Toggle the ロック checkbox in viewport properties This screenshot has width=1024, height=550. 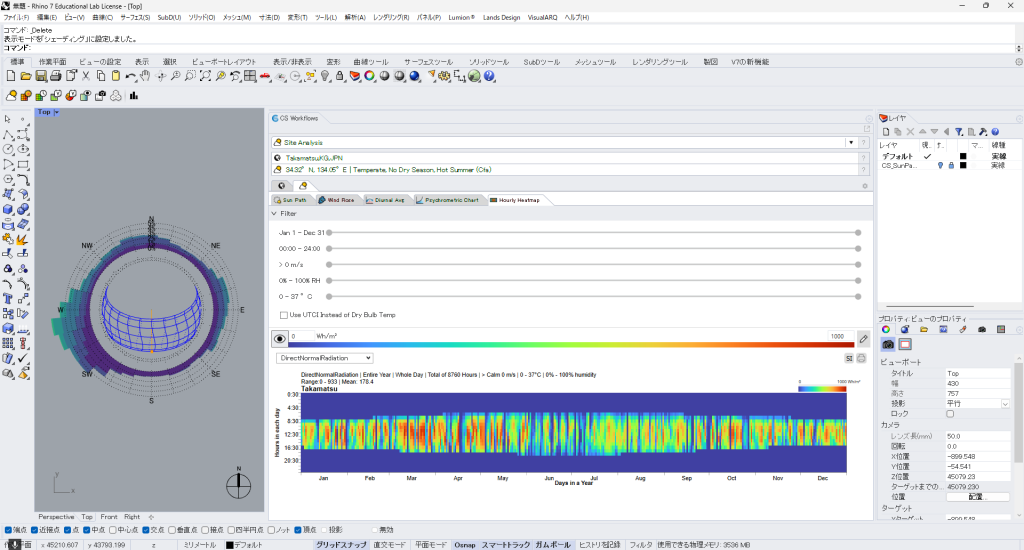click(x=950, y=413)
